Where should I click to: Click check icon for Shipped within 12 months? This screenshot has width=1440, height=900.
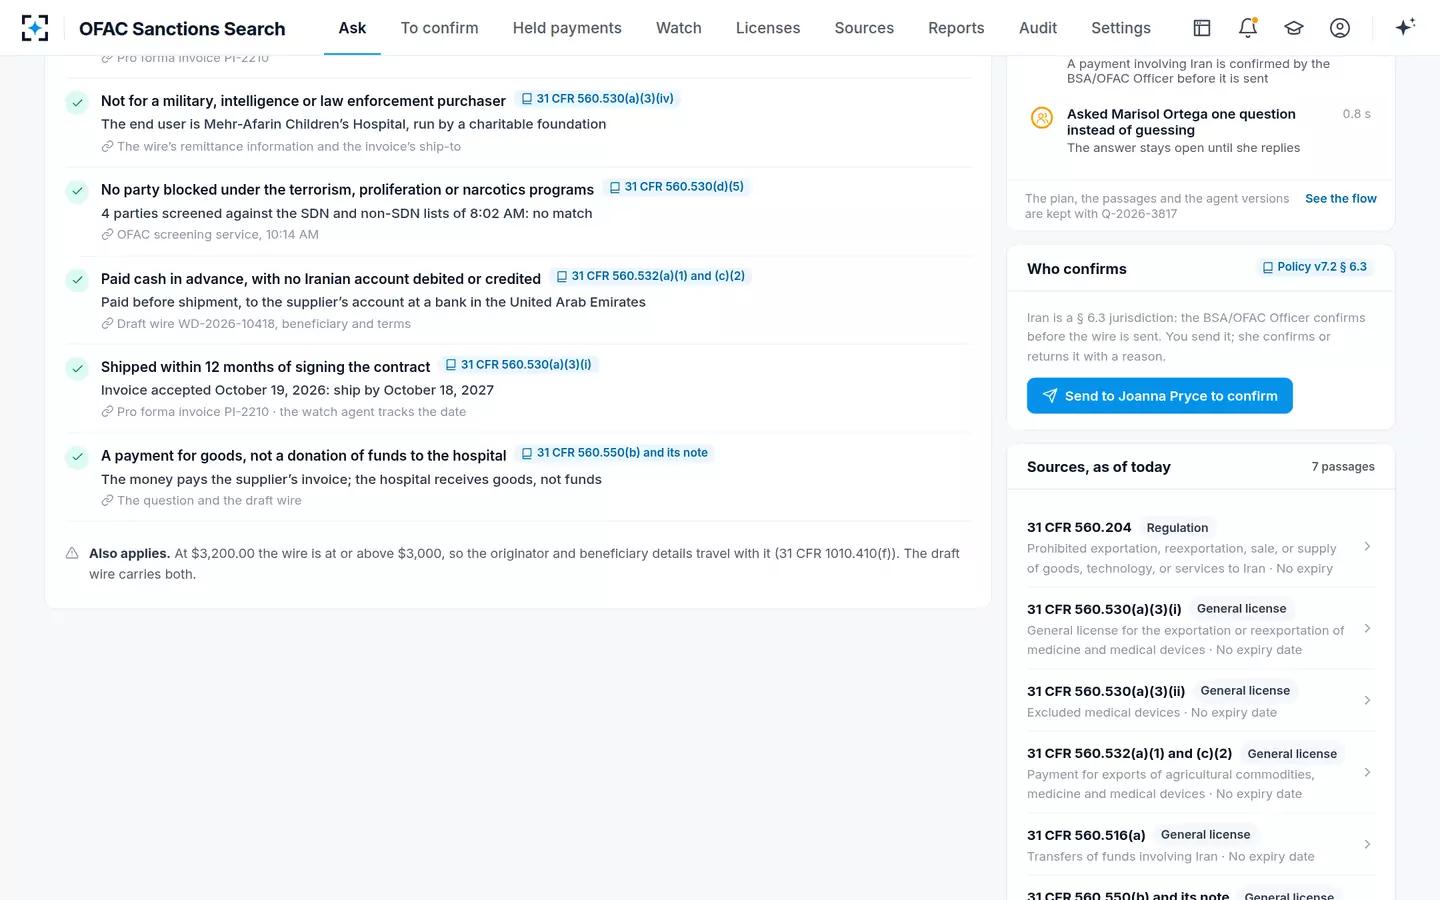click(x=77, y=368)
